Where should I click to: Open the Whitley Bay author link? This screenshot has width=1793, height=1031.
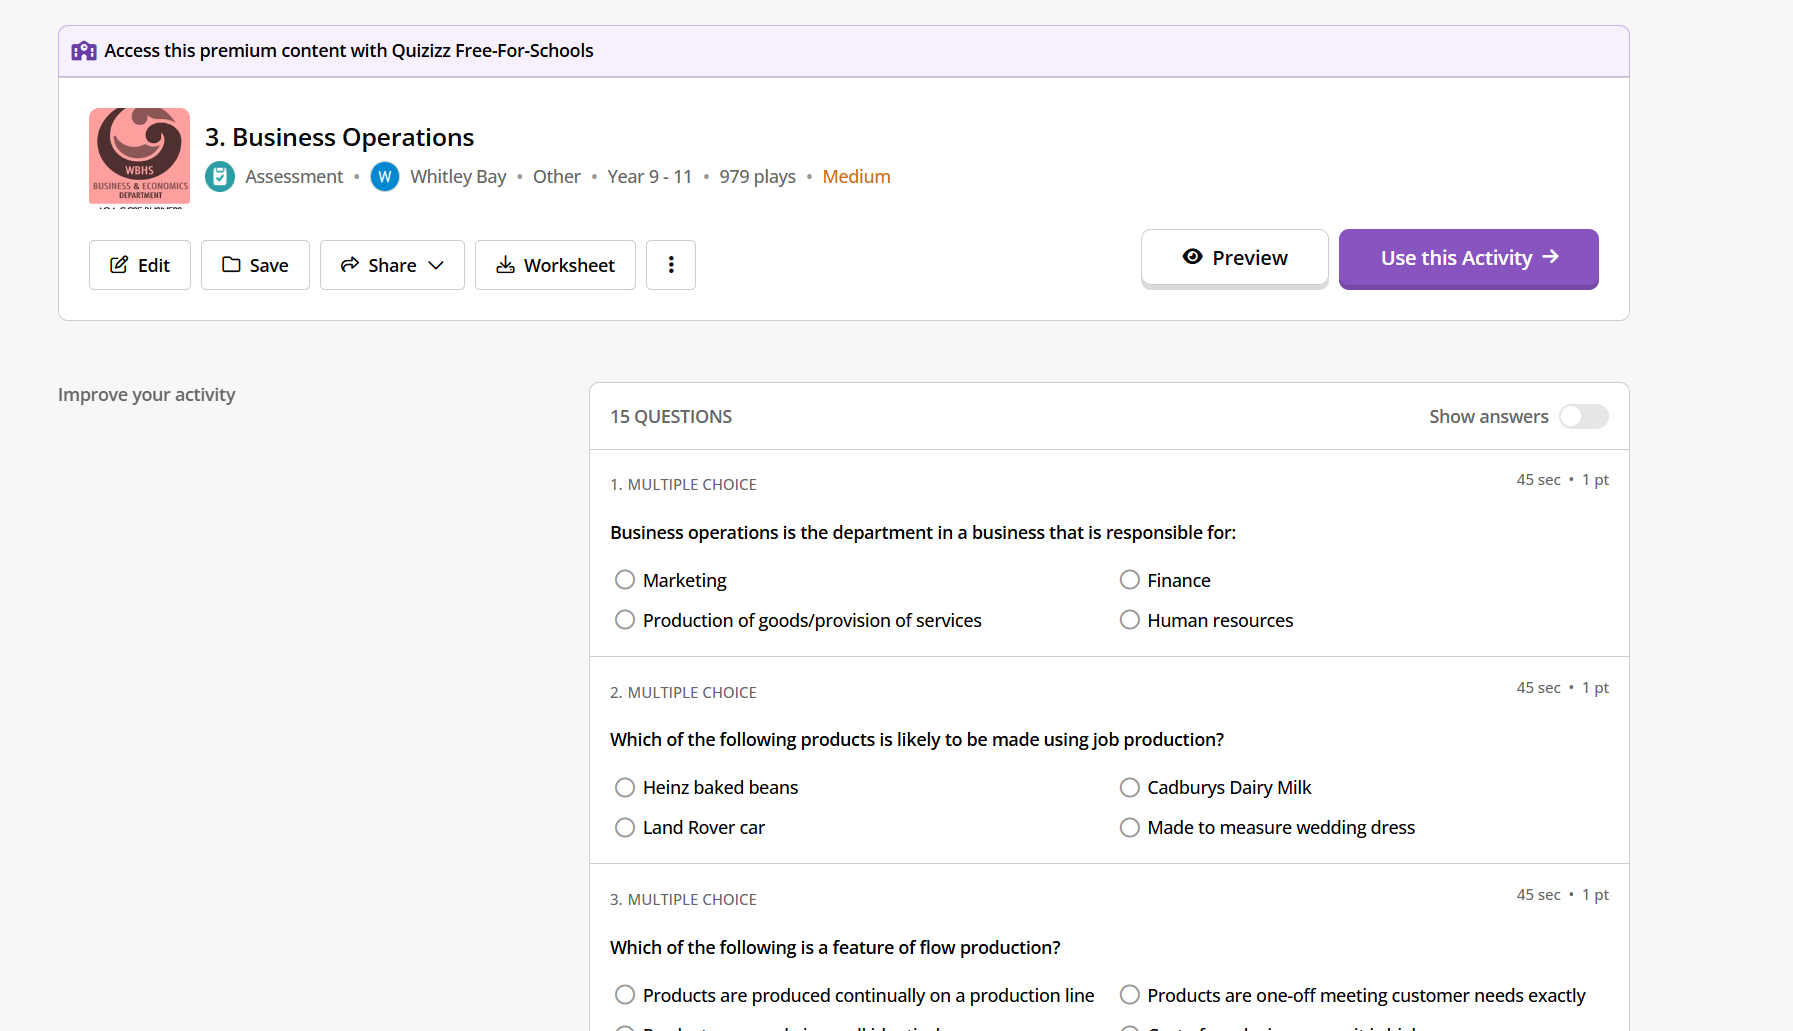[458, 177]
